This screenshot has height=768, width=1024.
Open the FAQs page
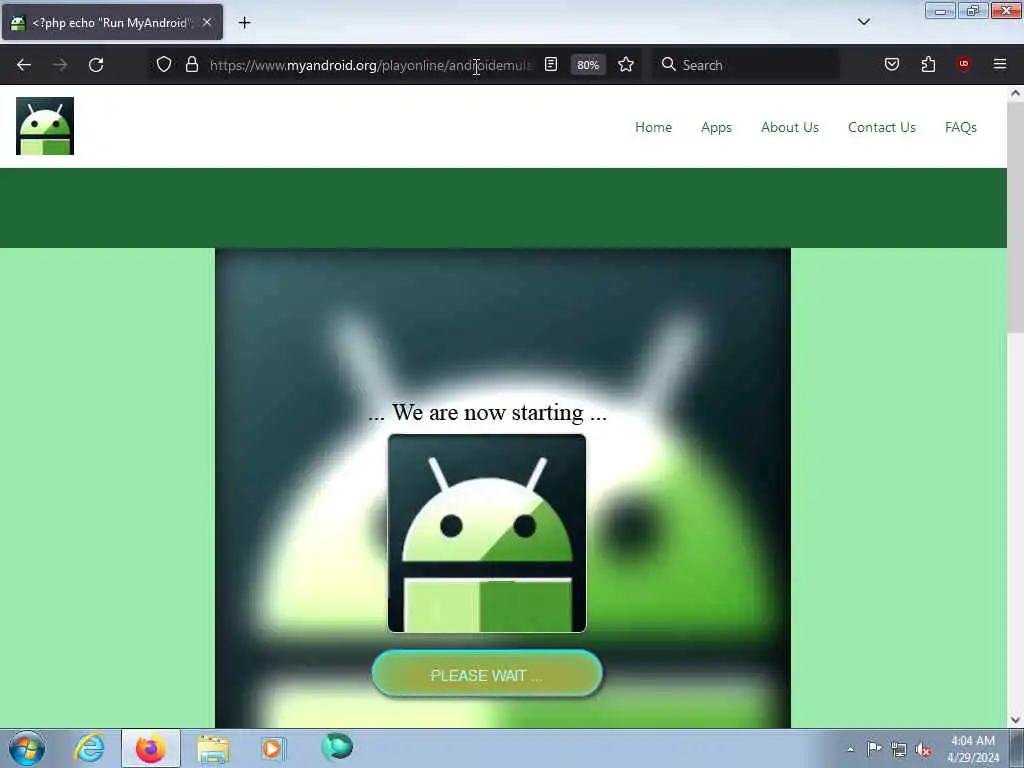point(960,127)
